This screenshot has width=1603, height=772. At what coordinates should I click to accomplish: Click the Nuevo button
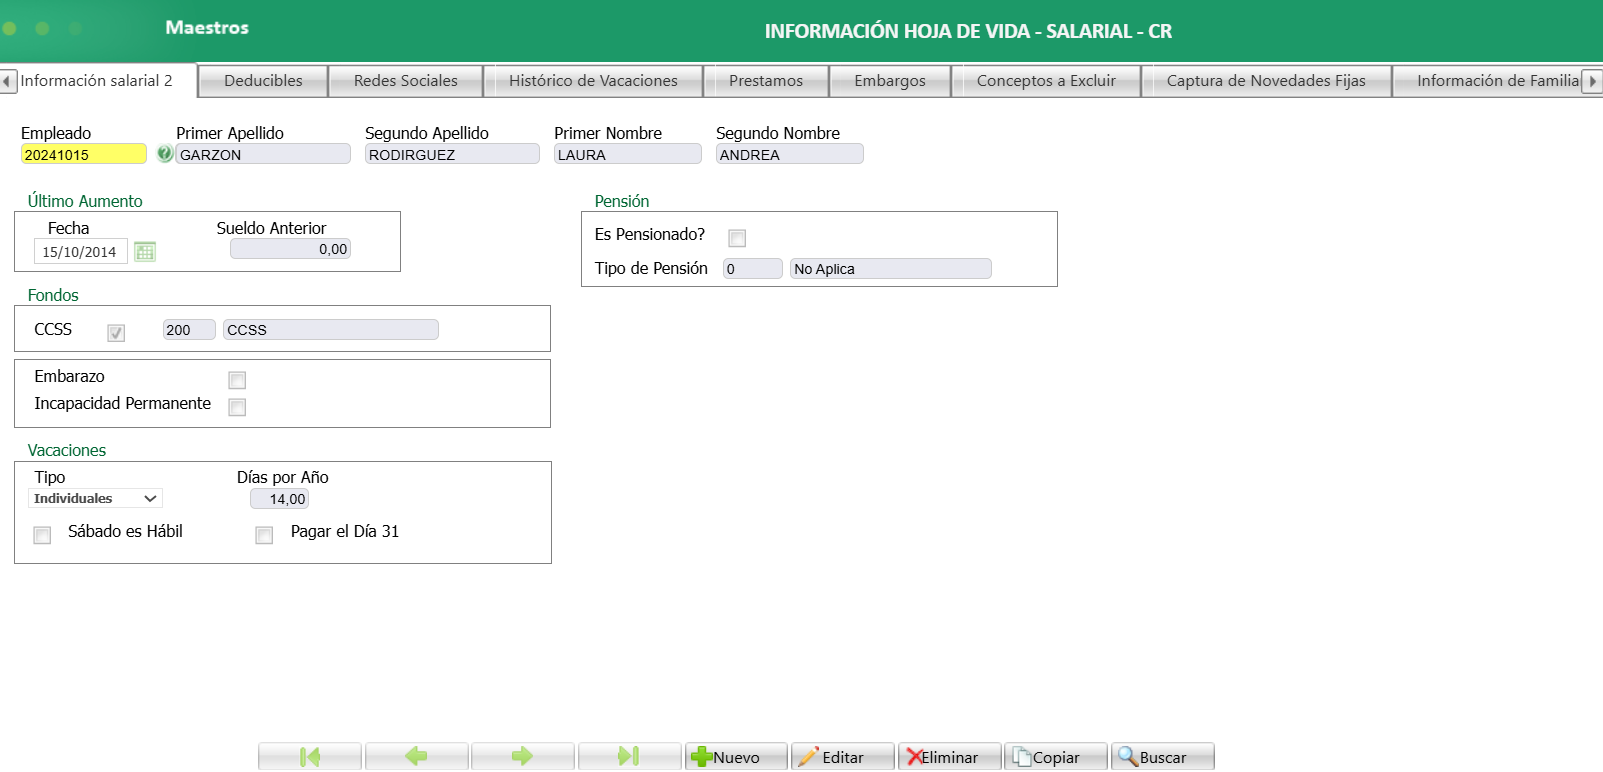(x=736, y=757)
